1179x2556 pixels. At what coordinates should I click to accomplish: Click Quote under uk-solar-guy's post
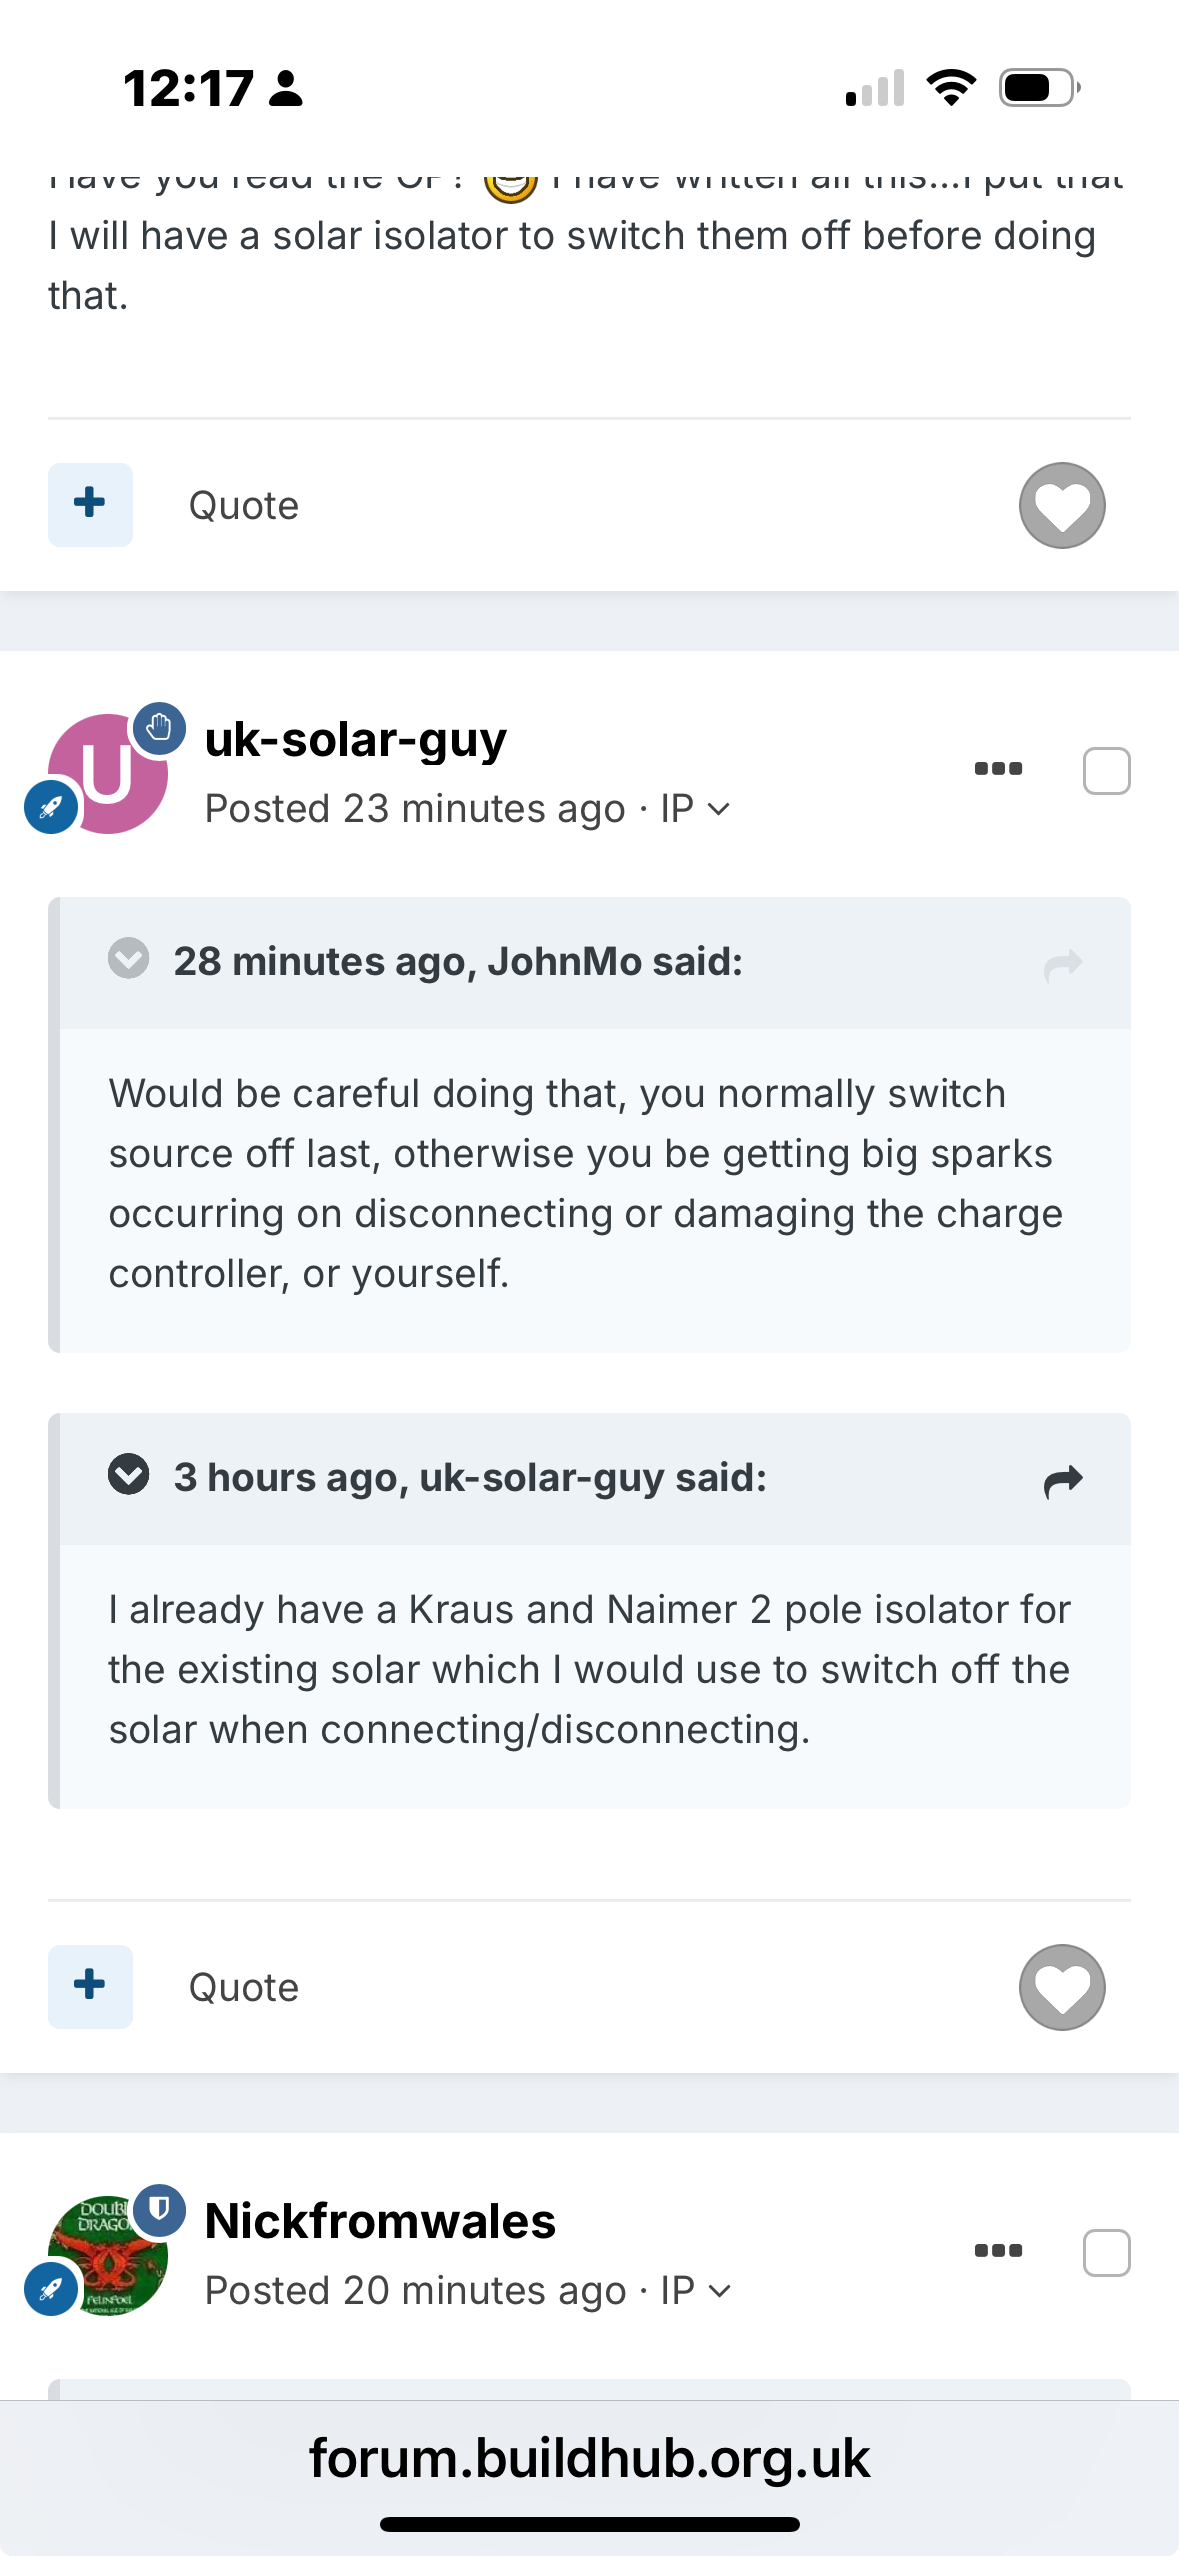(243, 1987)
